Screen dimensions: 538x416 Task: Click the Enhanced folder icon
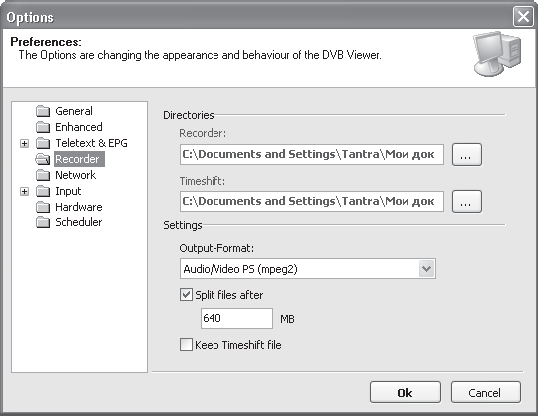click(x=43, y=127)
